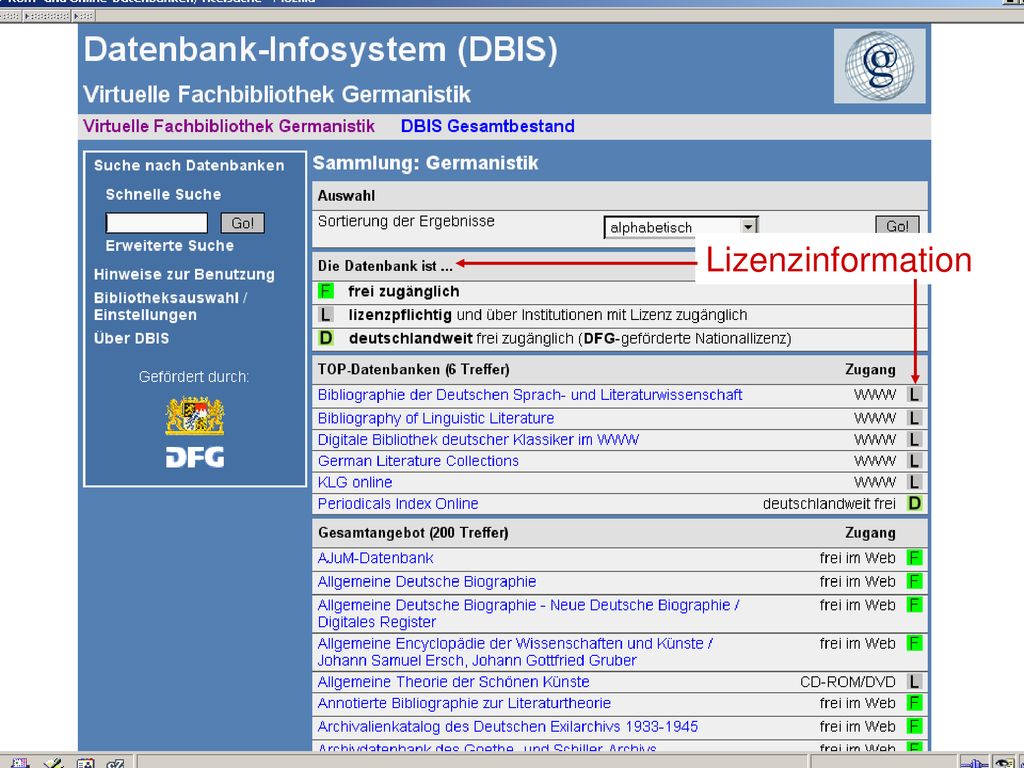Click the gray L icon in the legend
The width and height of the screenshot is (1024, 768).
point(325,315)
